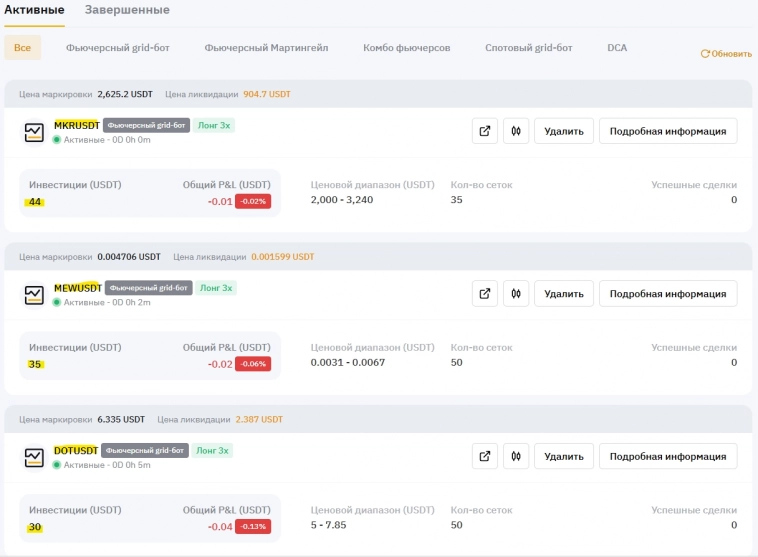Click Удалить on the DOTUSDT bot
Viewport: 758px width, 557px height.
[564, 457]
